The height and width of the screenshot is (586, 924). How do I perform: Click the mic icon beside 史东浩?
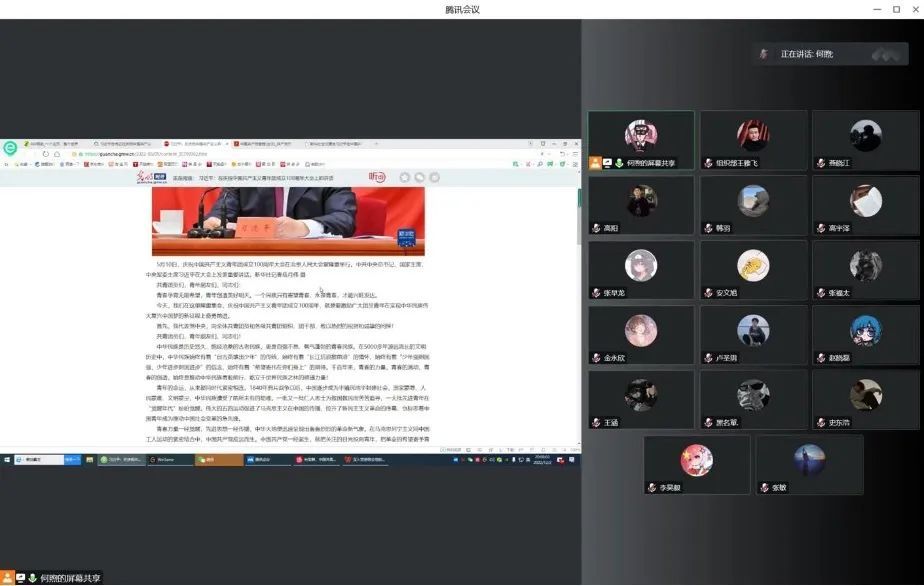click(x=821, y=423)
